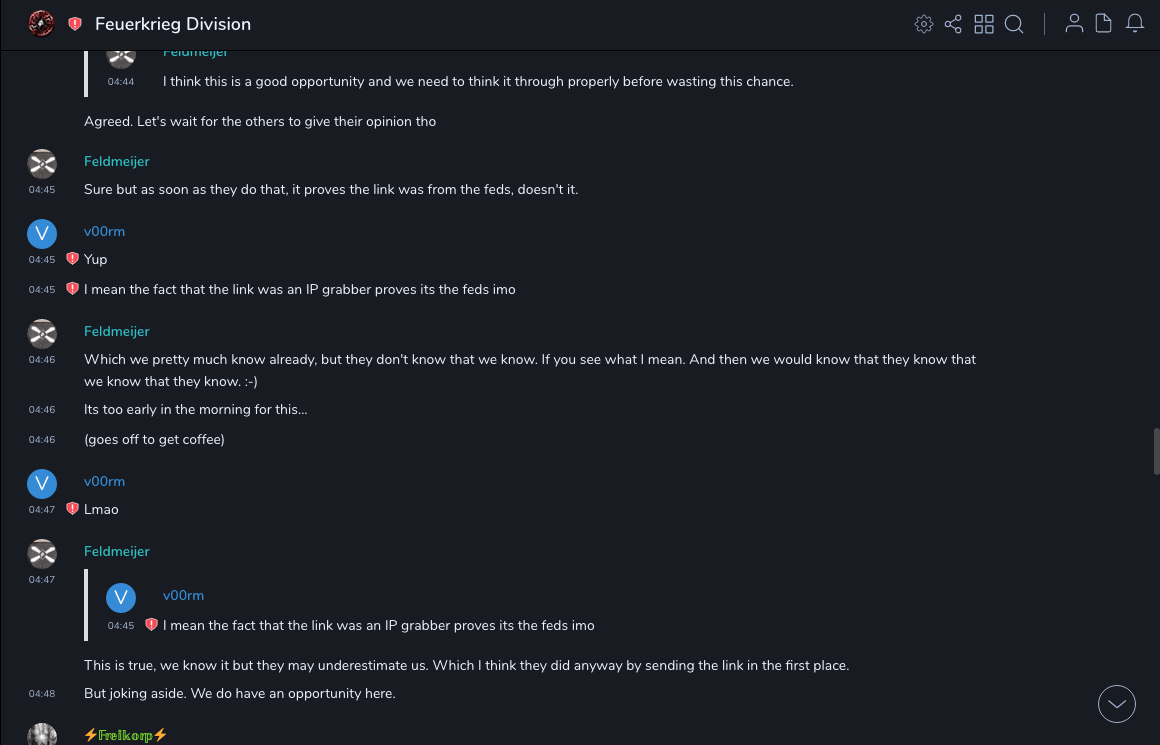Click the share icon in header

pyautogui.click(x=953, y=24)
